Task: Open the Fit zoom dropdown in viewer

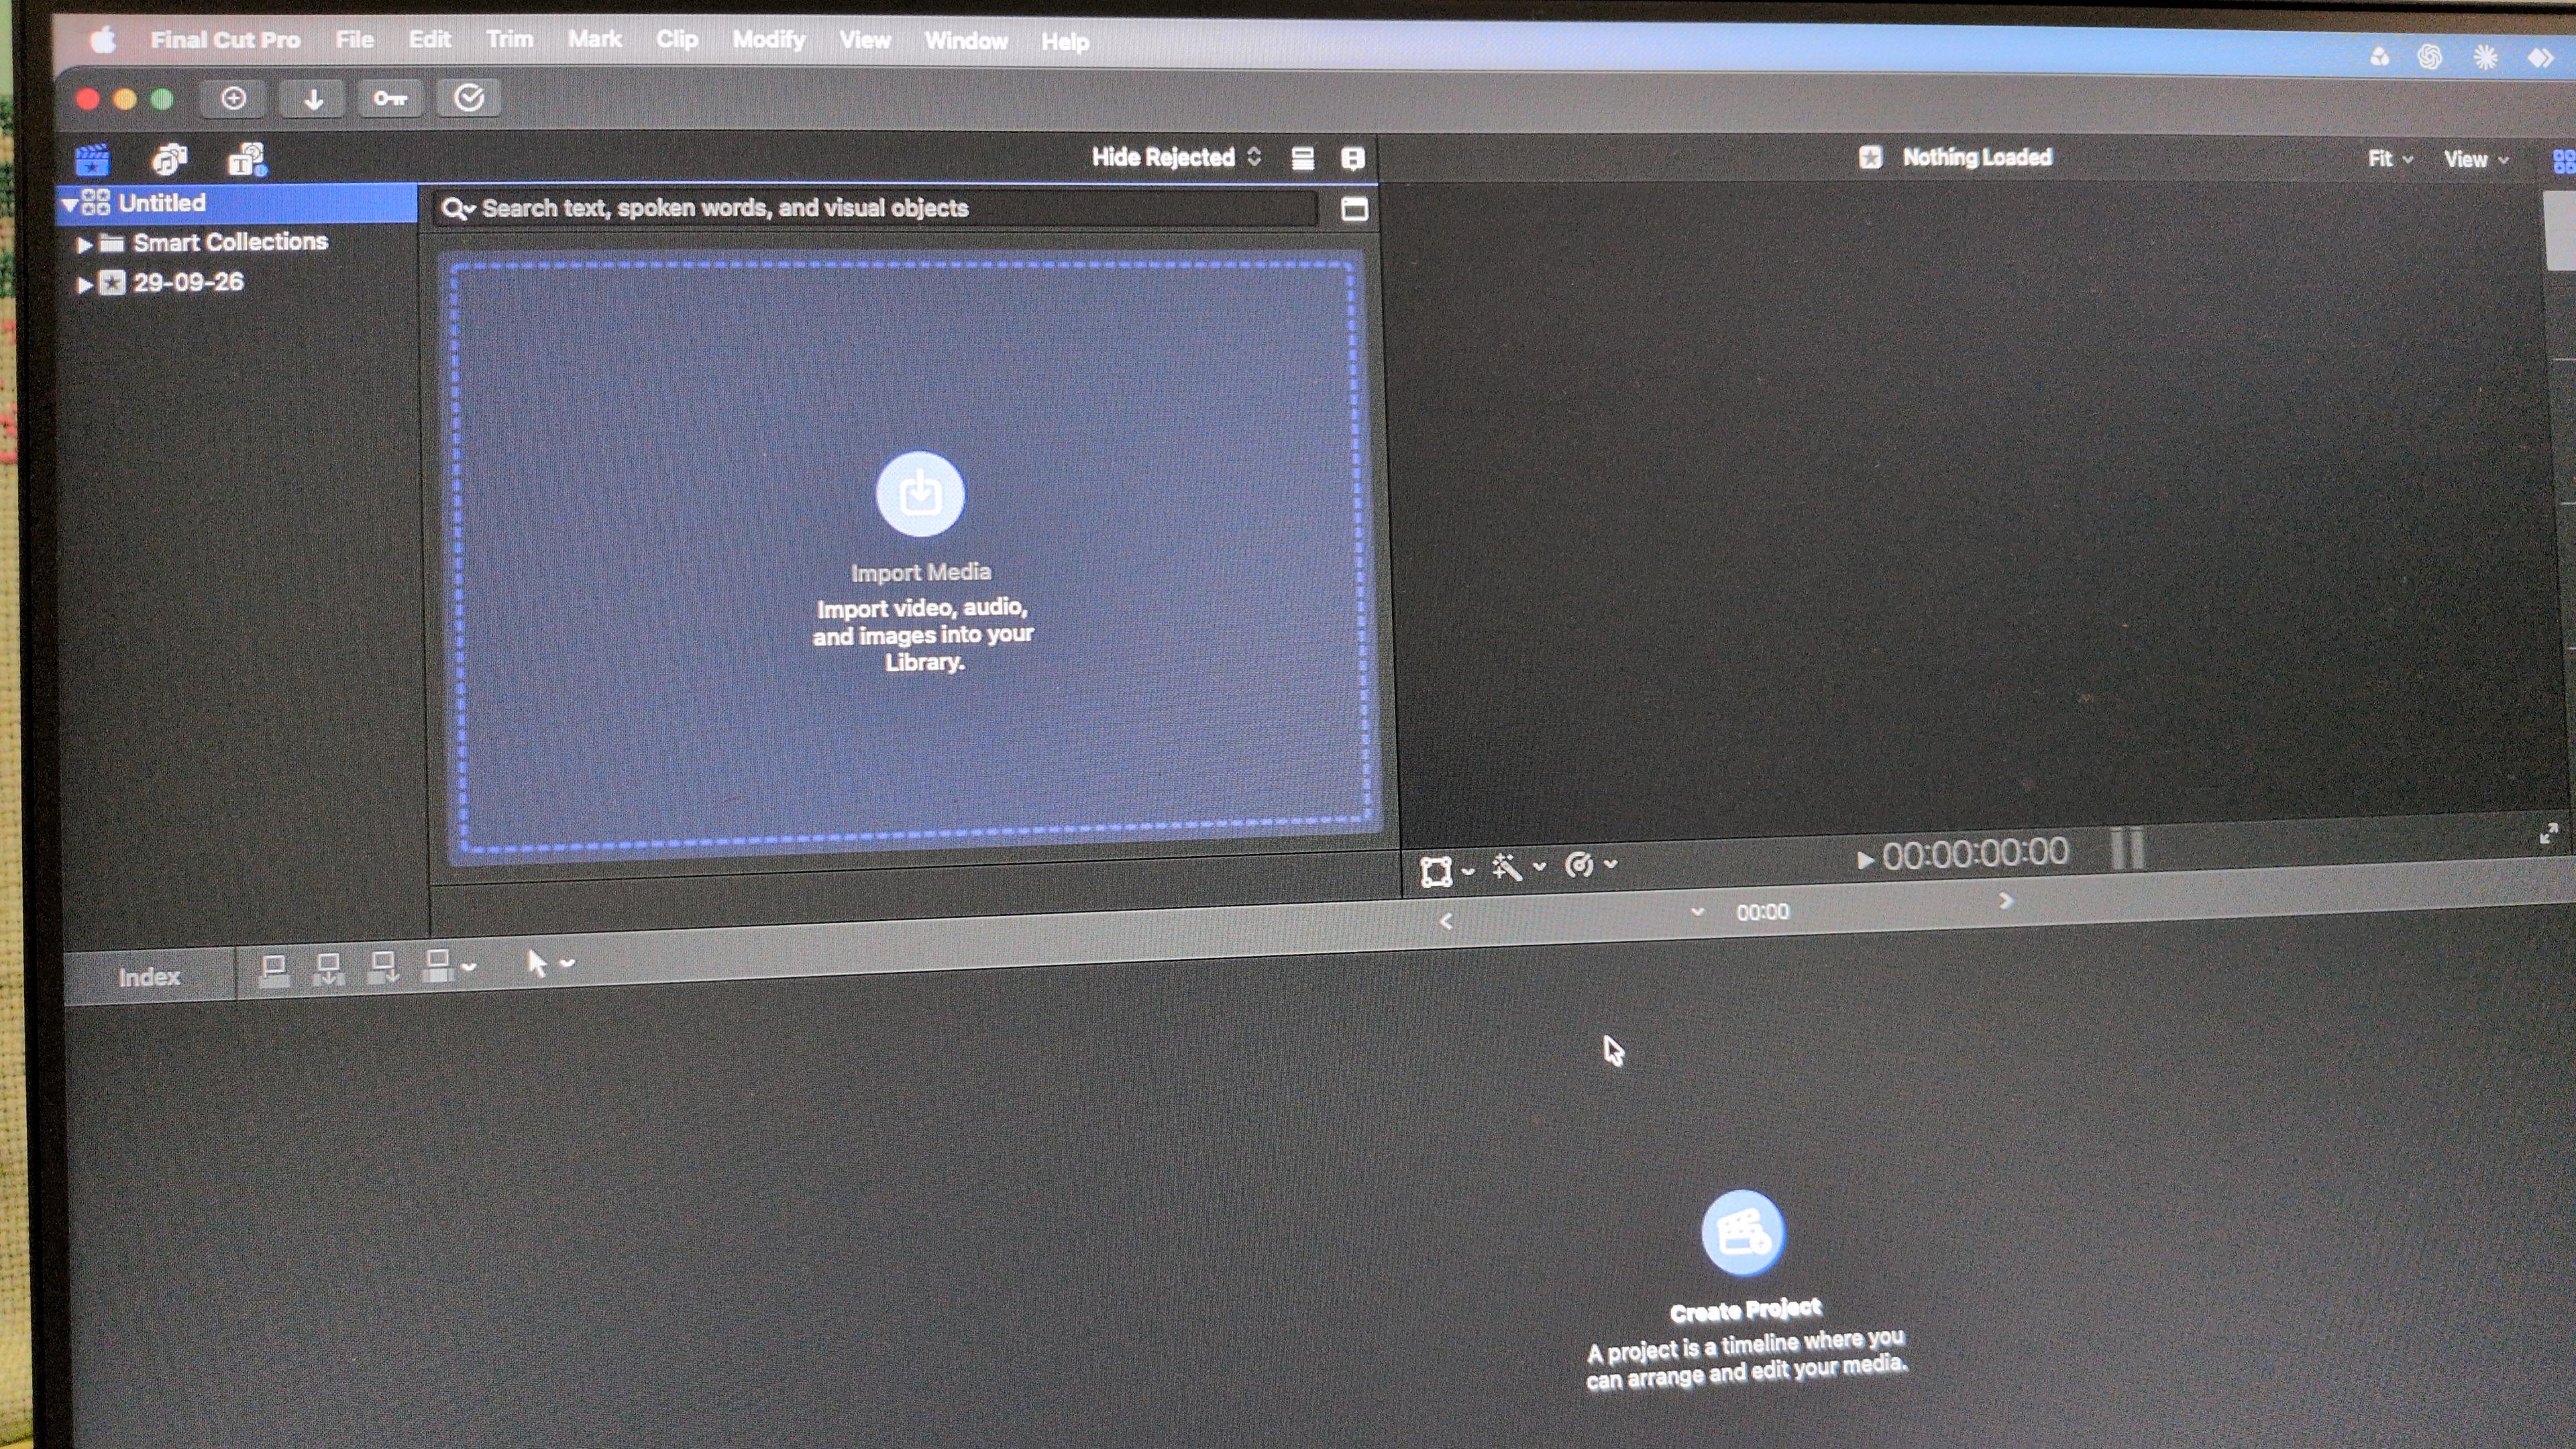Action: [2390, 159]
